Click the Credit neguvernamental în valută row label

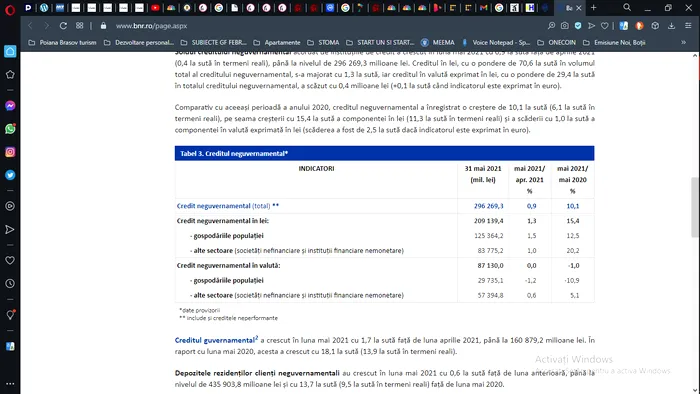(229, 265)
